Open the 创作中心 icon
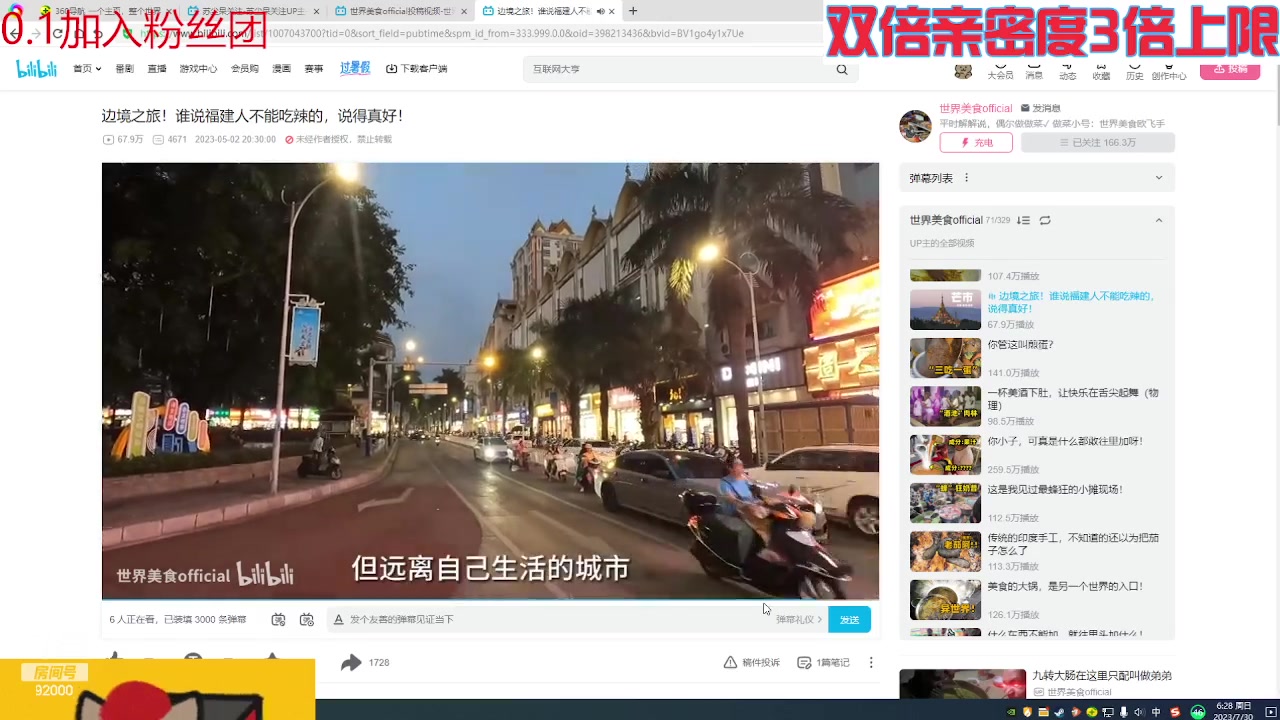The width and height of the screenshot is (1280, 720). [x=1169, y=72]
